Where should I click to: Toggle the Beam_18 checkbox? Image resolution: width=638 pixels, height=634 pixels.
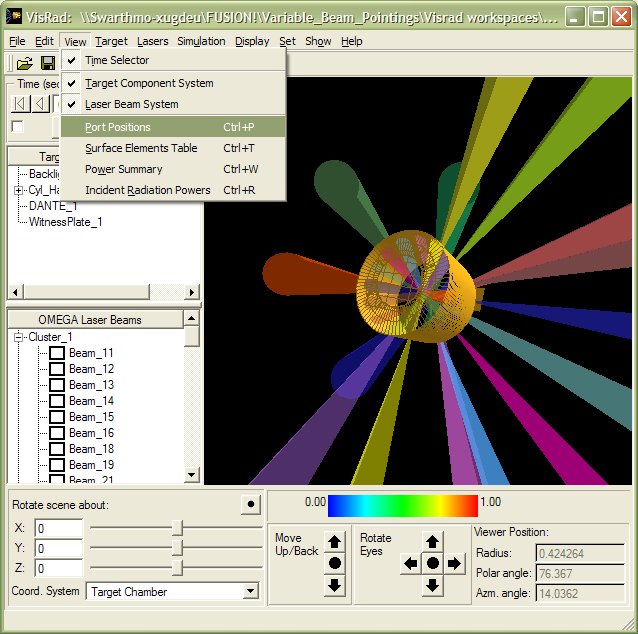coord(57,449)
